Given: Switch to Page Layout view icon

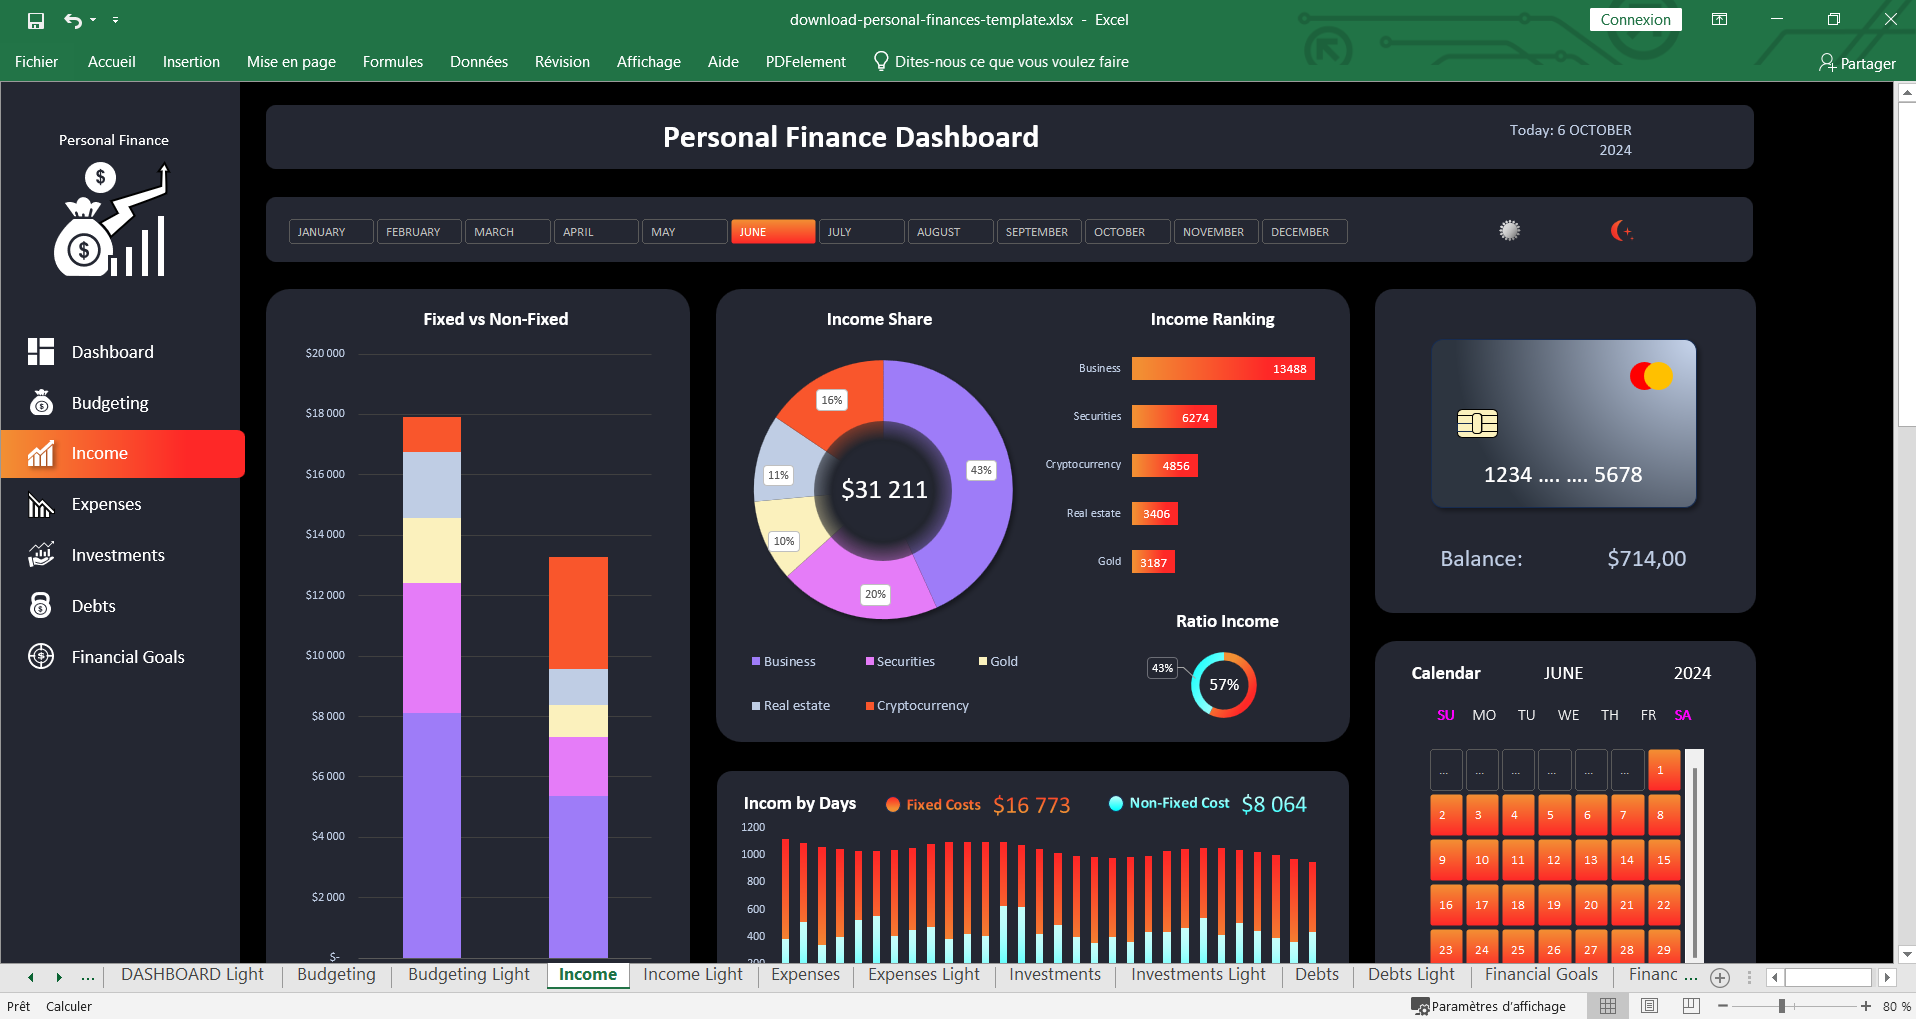Looking at the screenshot, I should click(1649, 1006).
